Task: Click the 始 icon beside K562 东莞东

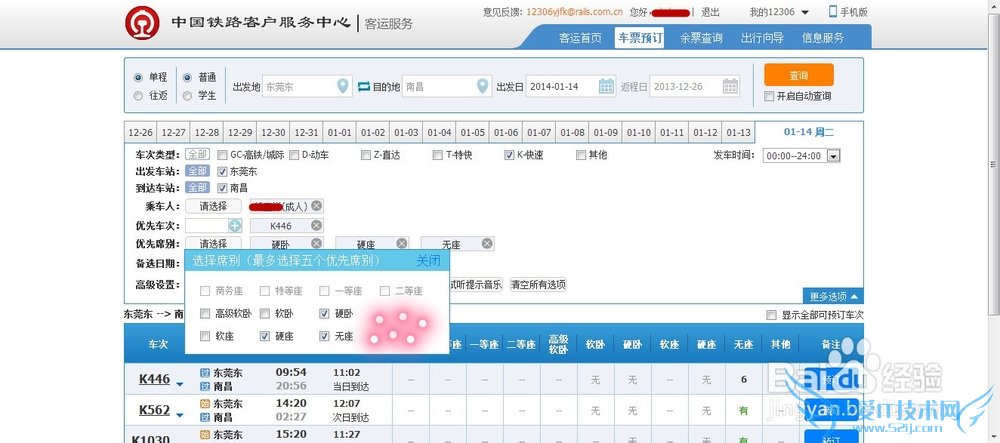Action: pos(205,403)
